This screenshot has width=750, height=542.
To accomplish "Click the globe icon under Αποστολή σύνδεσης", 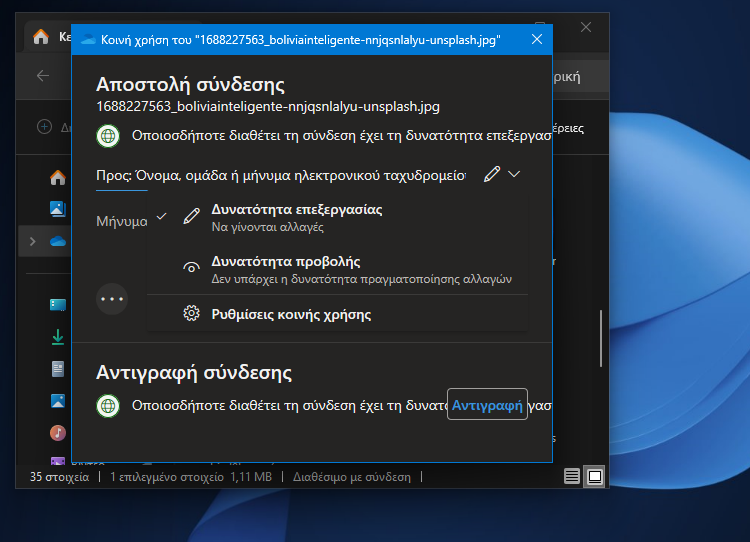I will point(108,136).
